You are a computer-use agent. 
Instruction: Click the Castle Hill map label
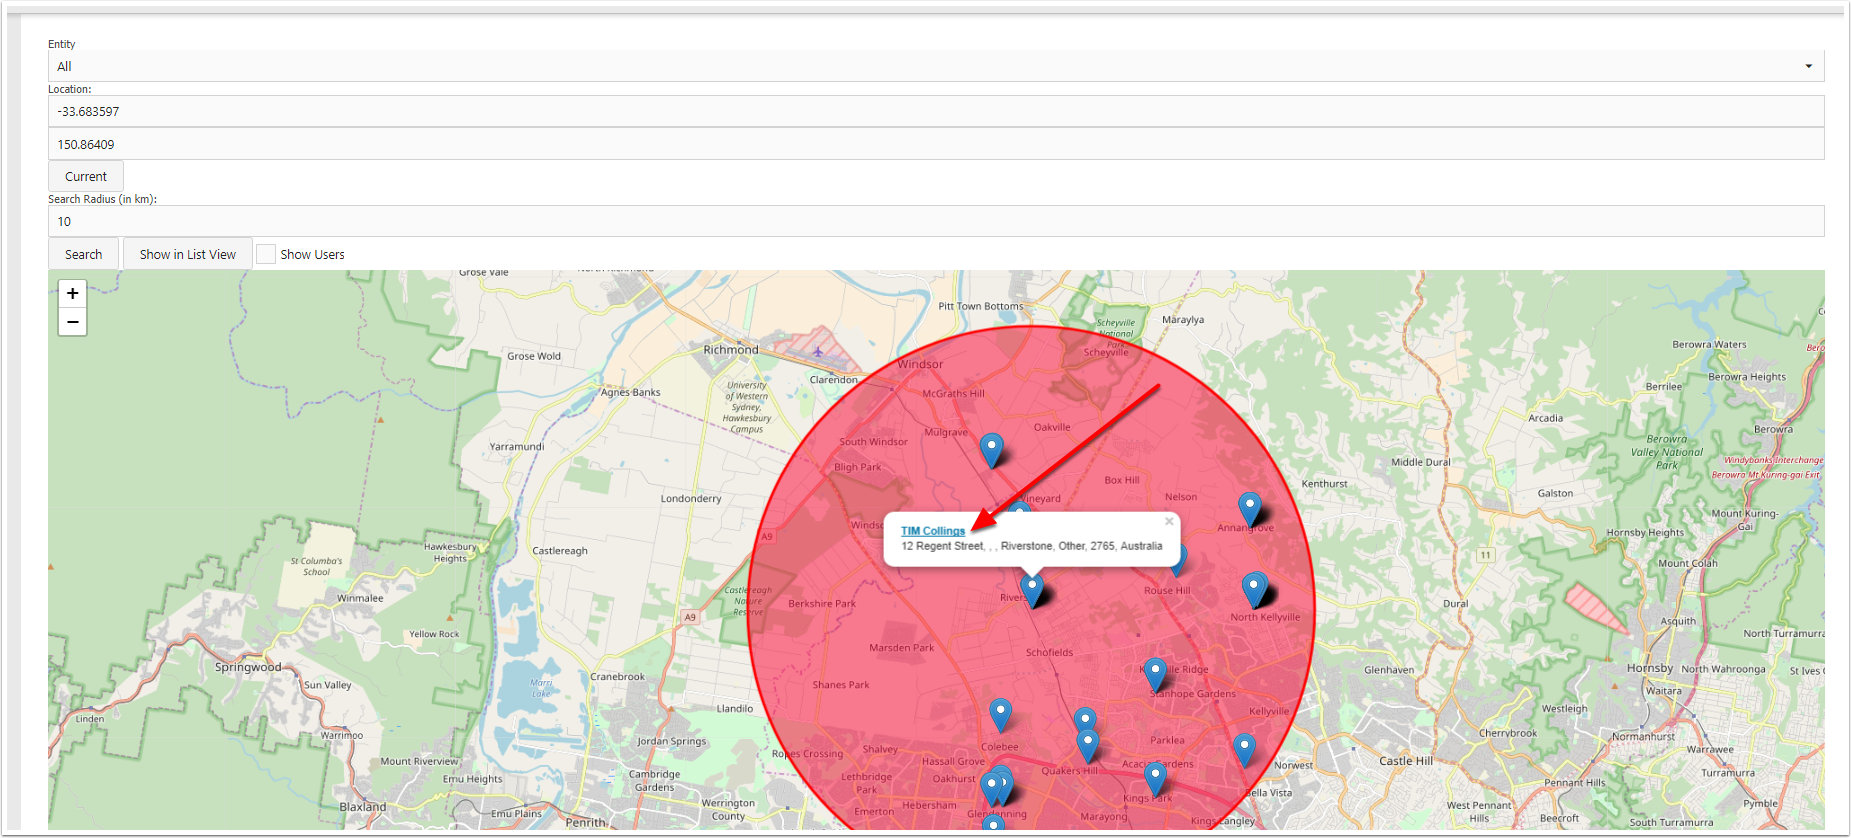click(x=1406, y=761)
